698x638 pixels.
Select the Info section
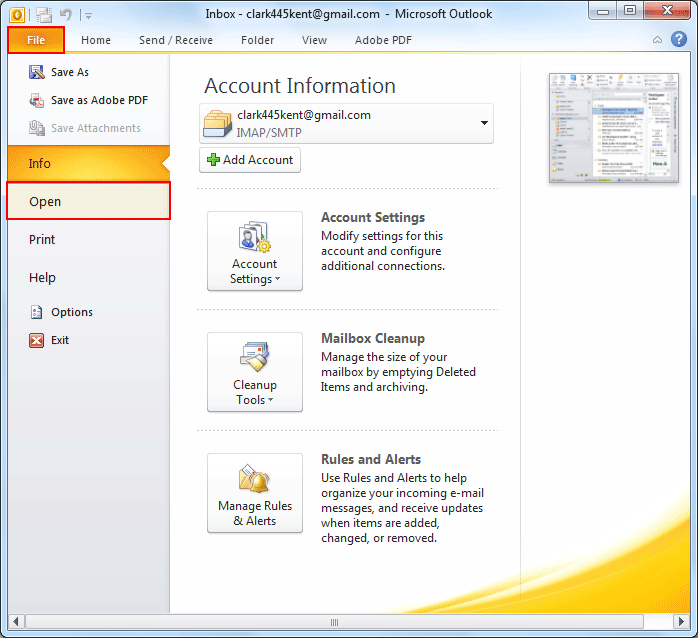(x=89, y=163)
